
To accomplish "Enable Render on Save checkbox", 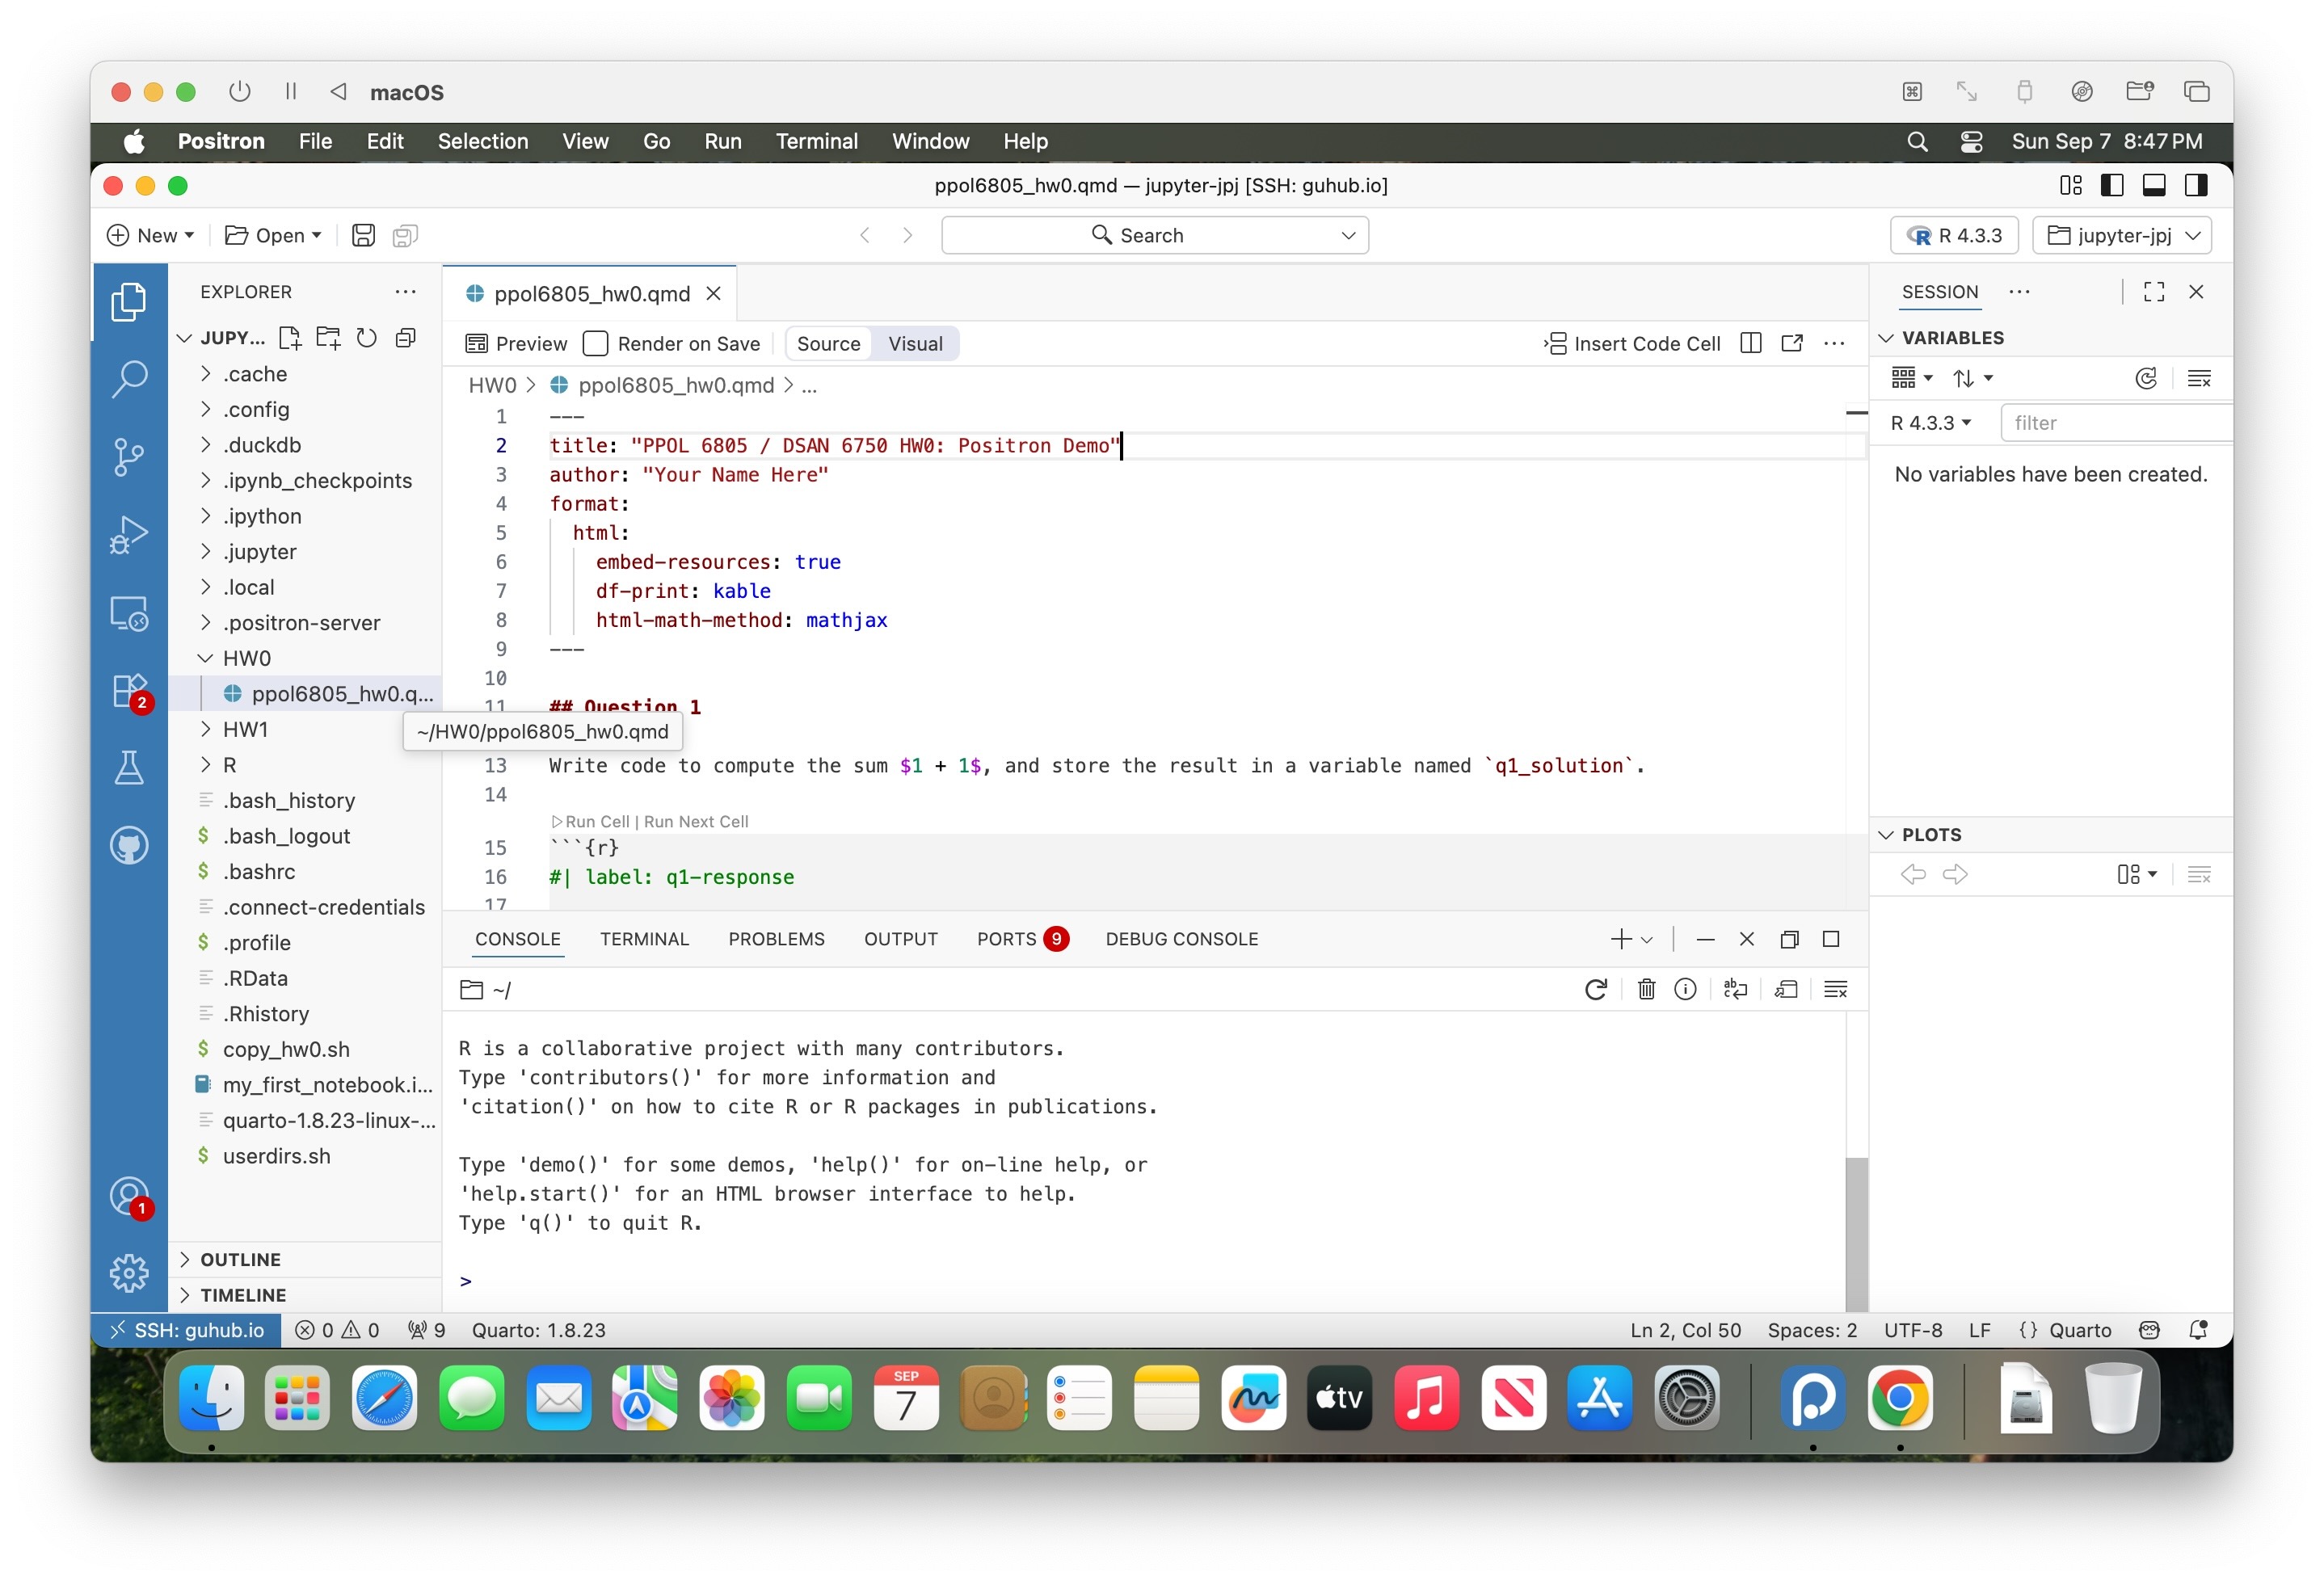I will pyautogui.click(x=596, y=343).
